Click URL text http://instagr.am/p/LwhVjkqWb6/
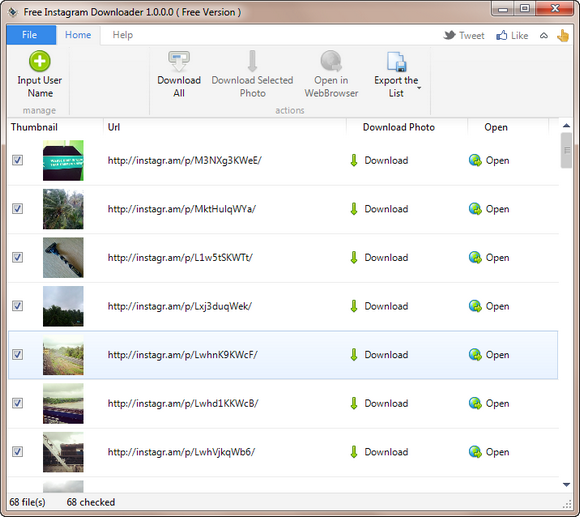Screen dimensions: 580x517 coord(181,452)
